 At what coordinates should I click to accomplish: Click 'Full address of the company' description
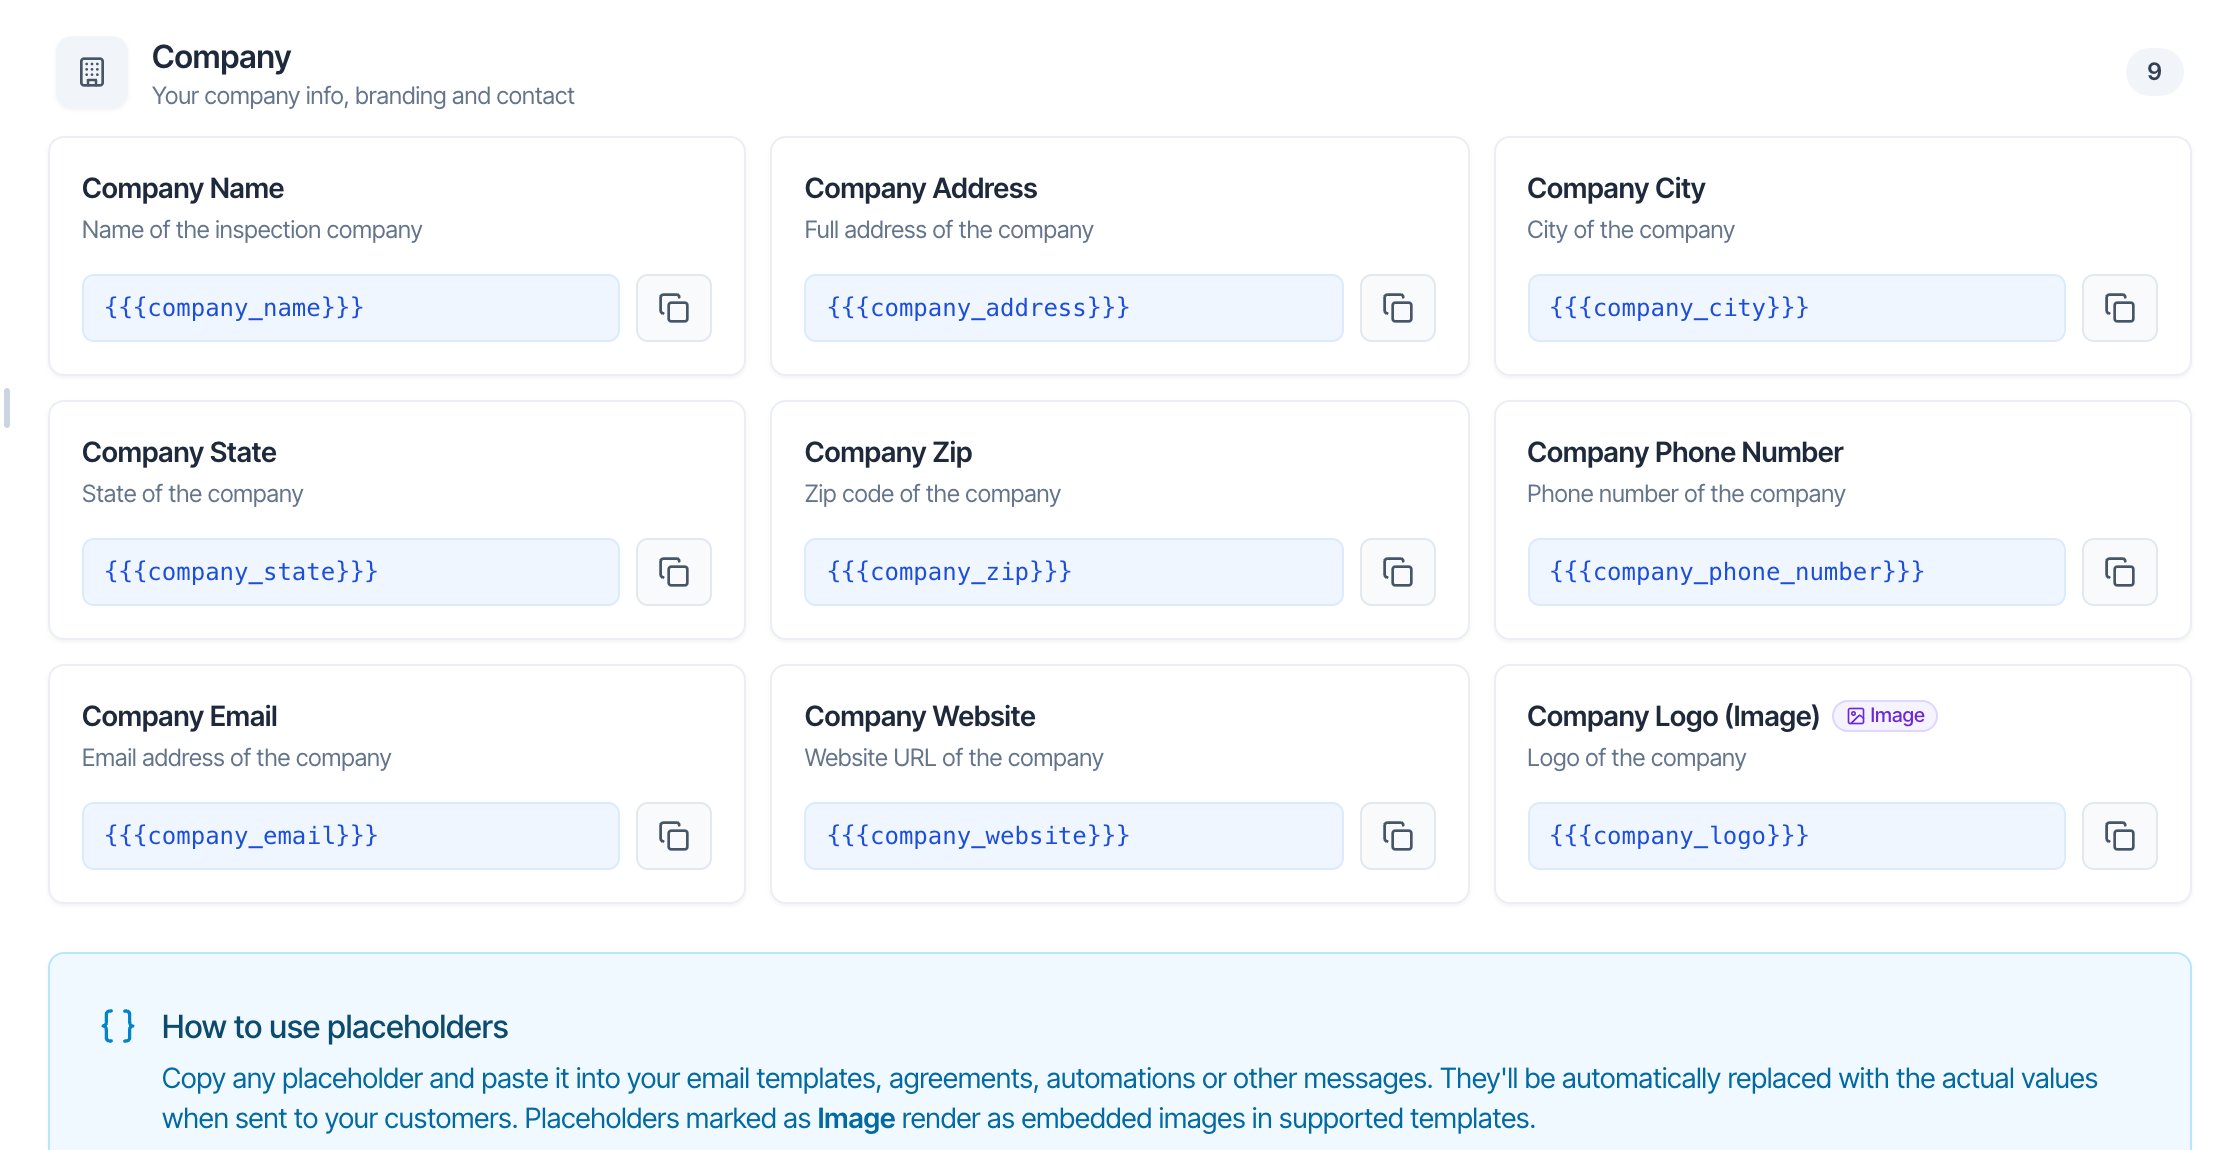pyautogui.click(x=948, y=230)
